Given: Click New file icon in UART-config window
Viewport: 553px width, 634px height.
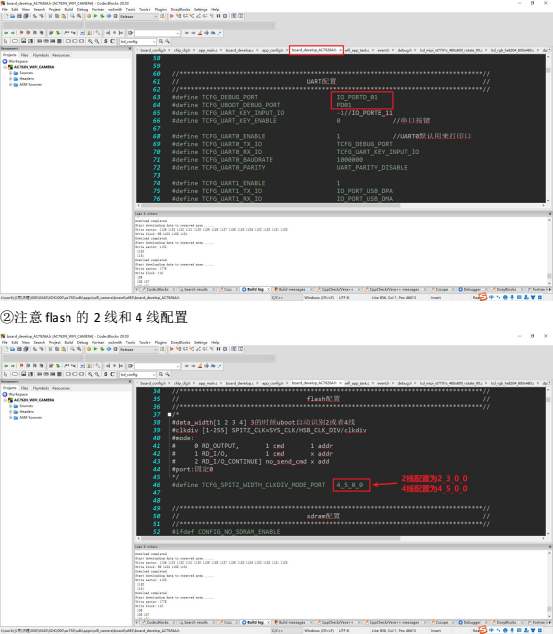Looking at the screenshot, I should coord(6,16).
